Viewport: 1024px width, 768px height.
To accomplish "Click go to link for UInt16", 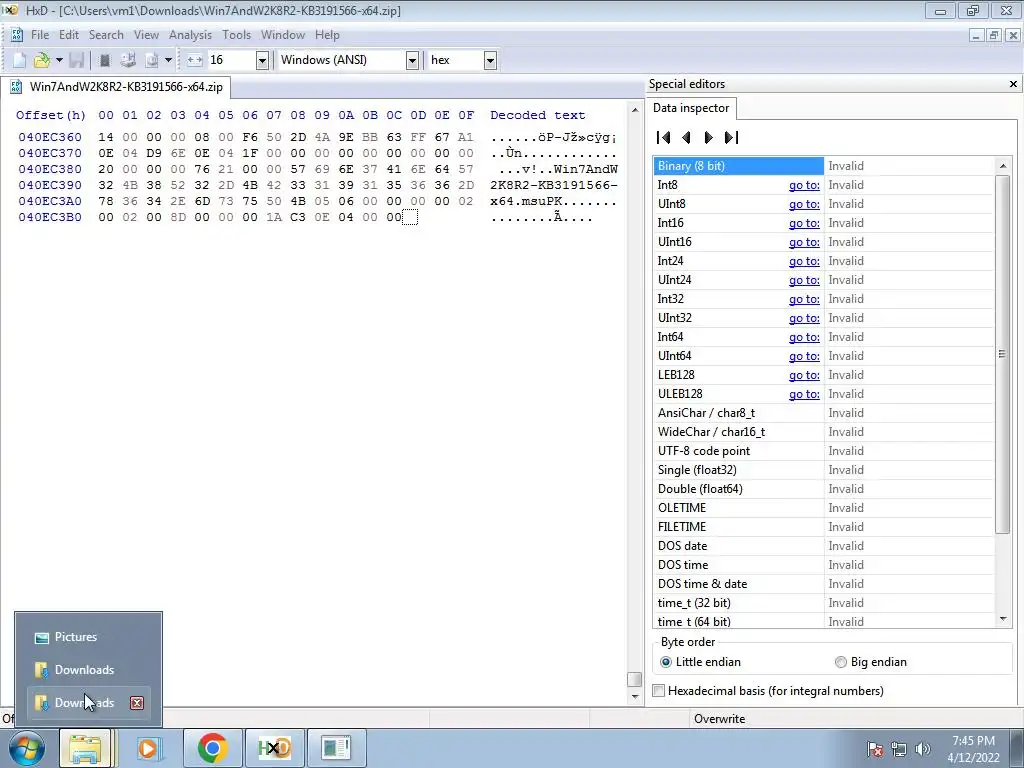I will pyautogui.click(x=804, y=242).
